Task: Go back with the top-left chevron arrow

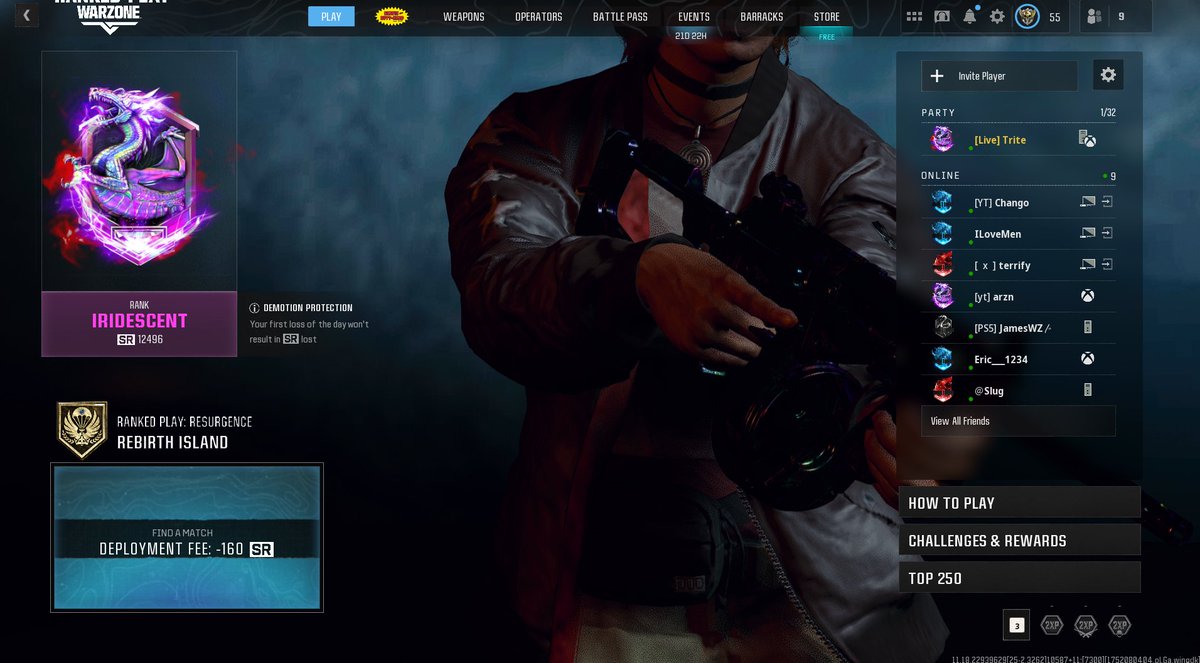Action: click(x=26, y=15)
